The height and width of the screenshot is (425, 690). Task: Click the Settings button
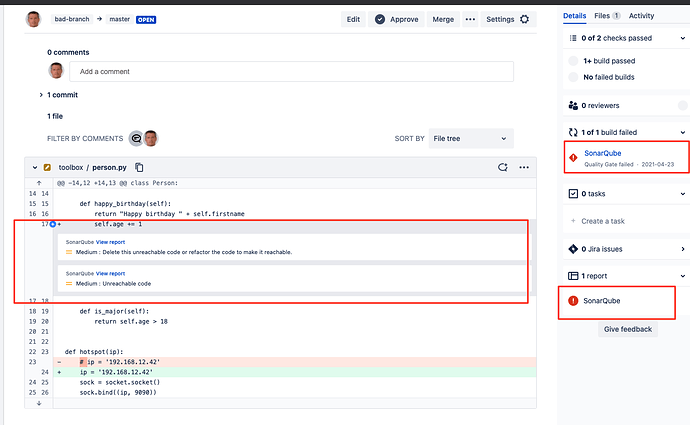(508, 19)
